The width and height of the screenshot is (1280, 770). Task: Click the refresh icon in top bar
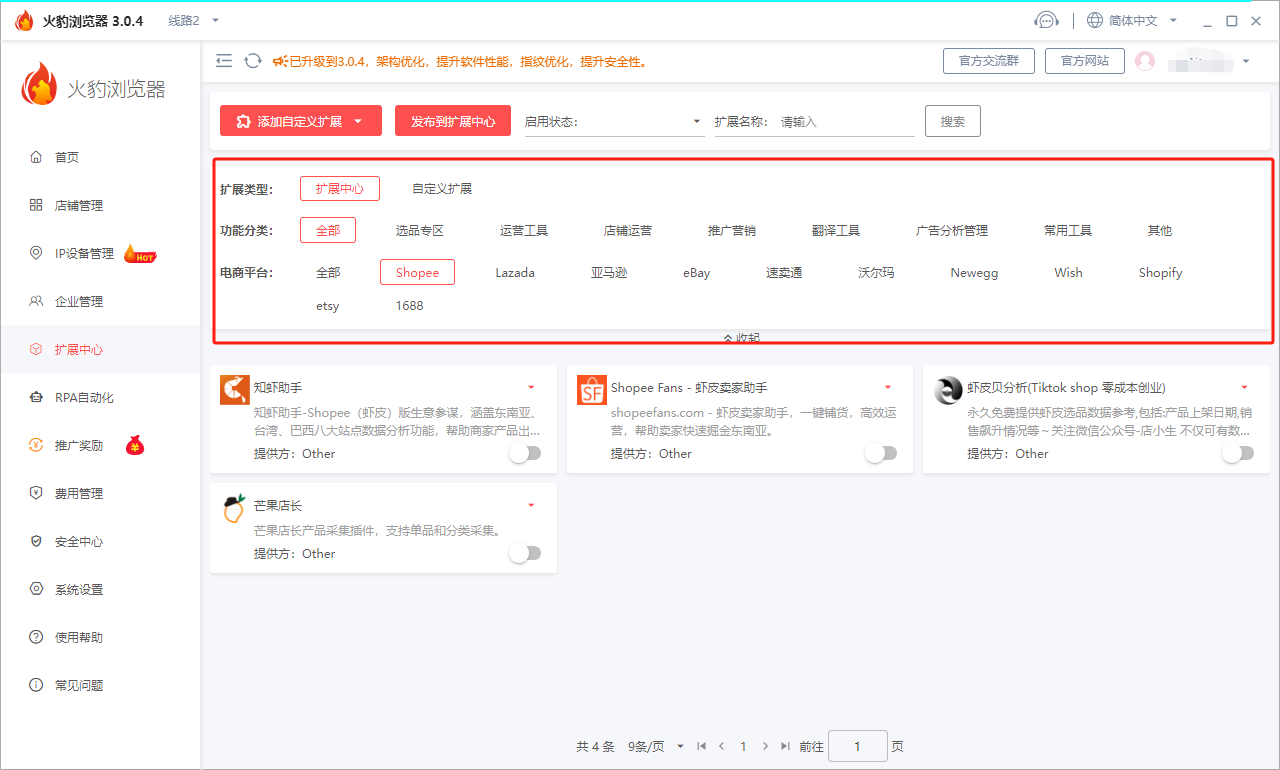[253, 61]
